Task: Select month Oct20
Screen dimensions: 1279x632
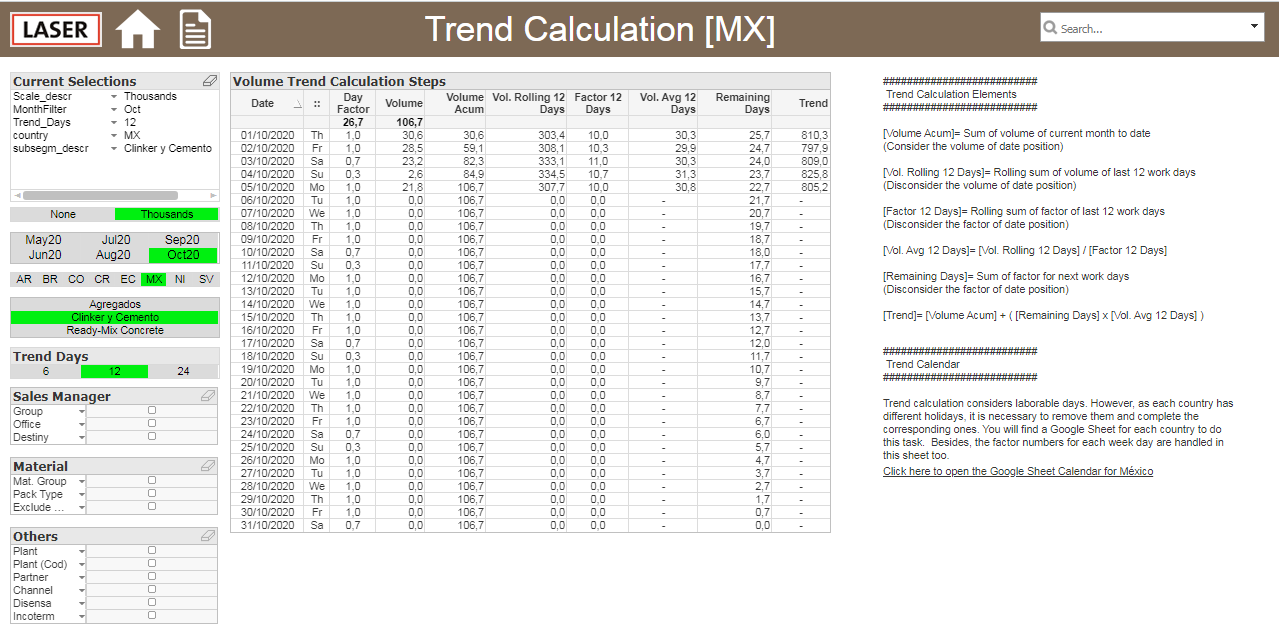Action: 183,255
